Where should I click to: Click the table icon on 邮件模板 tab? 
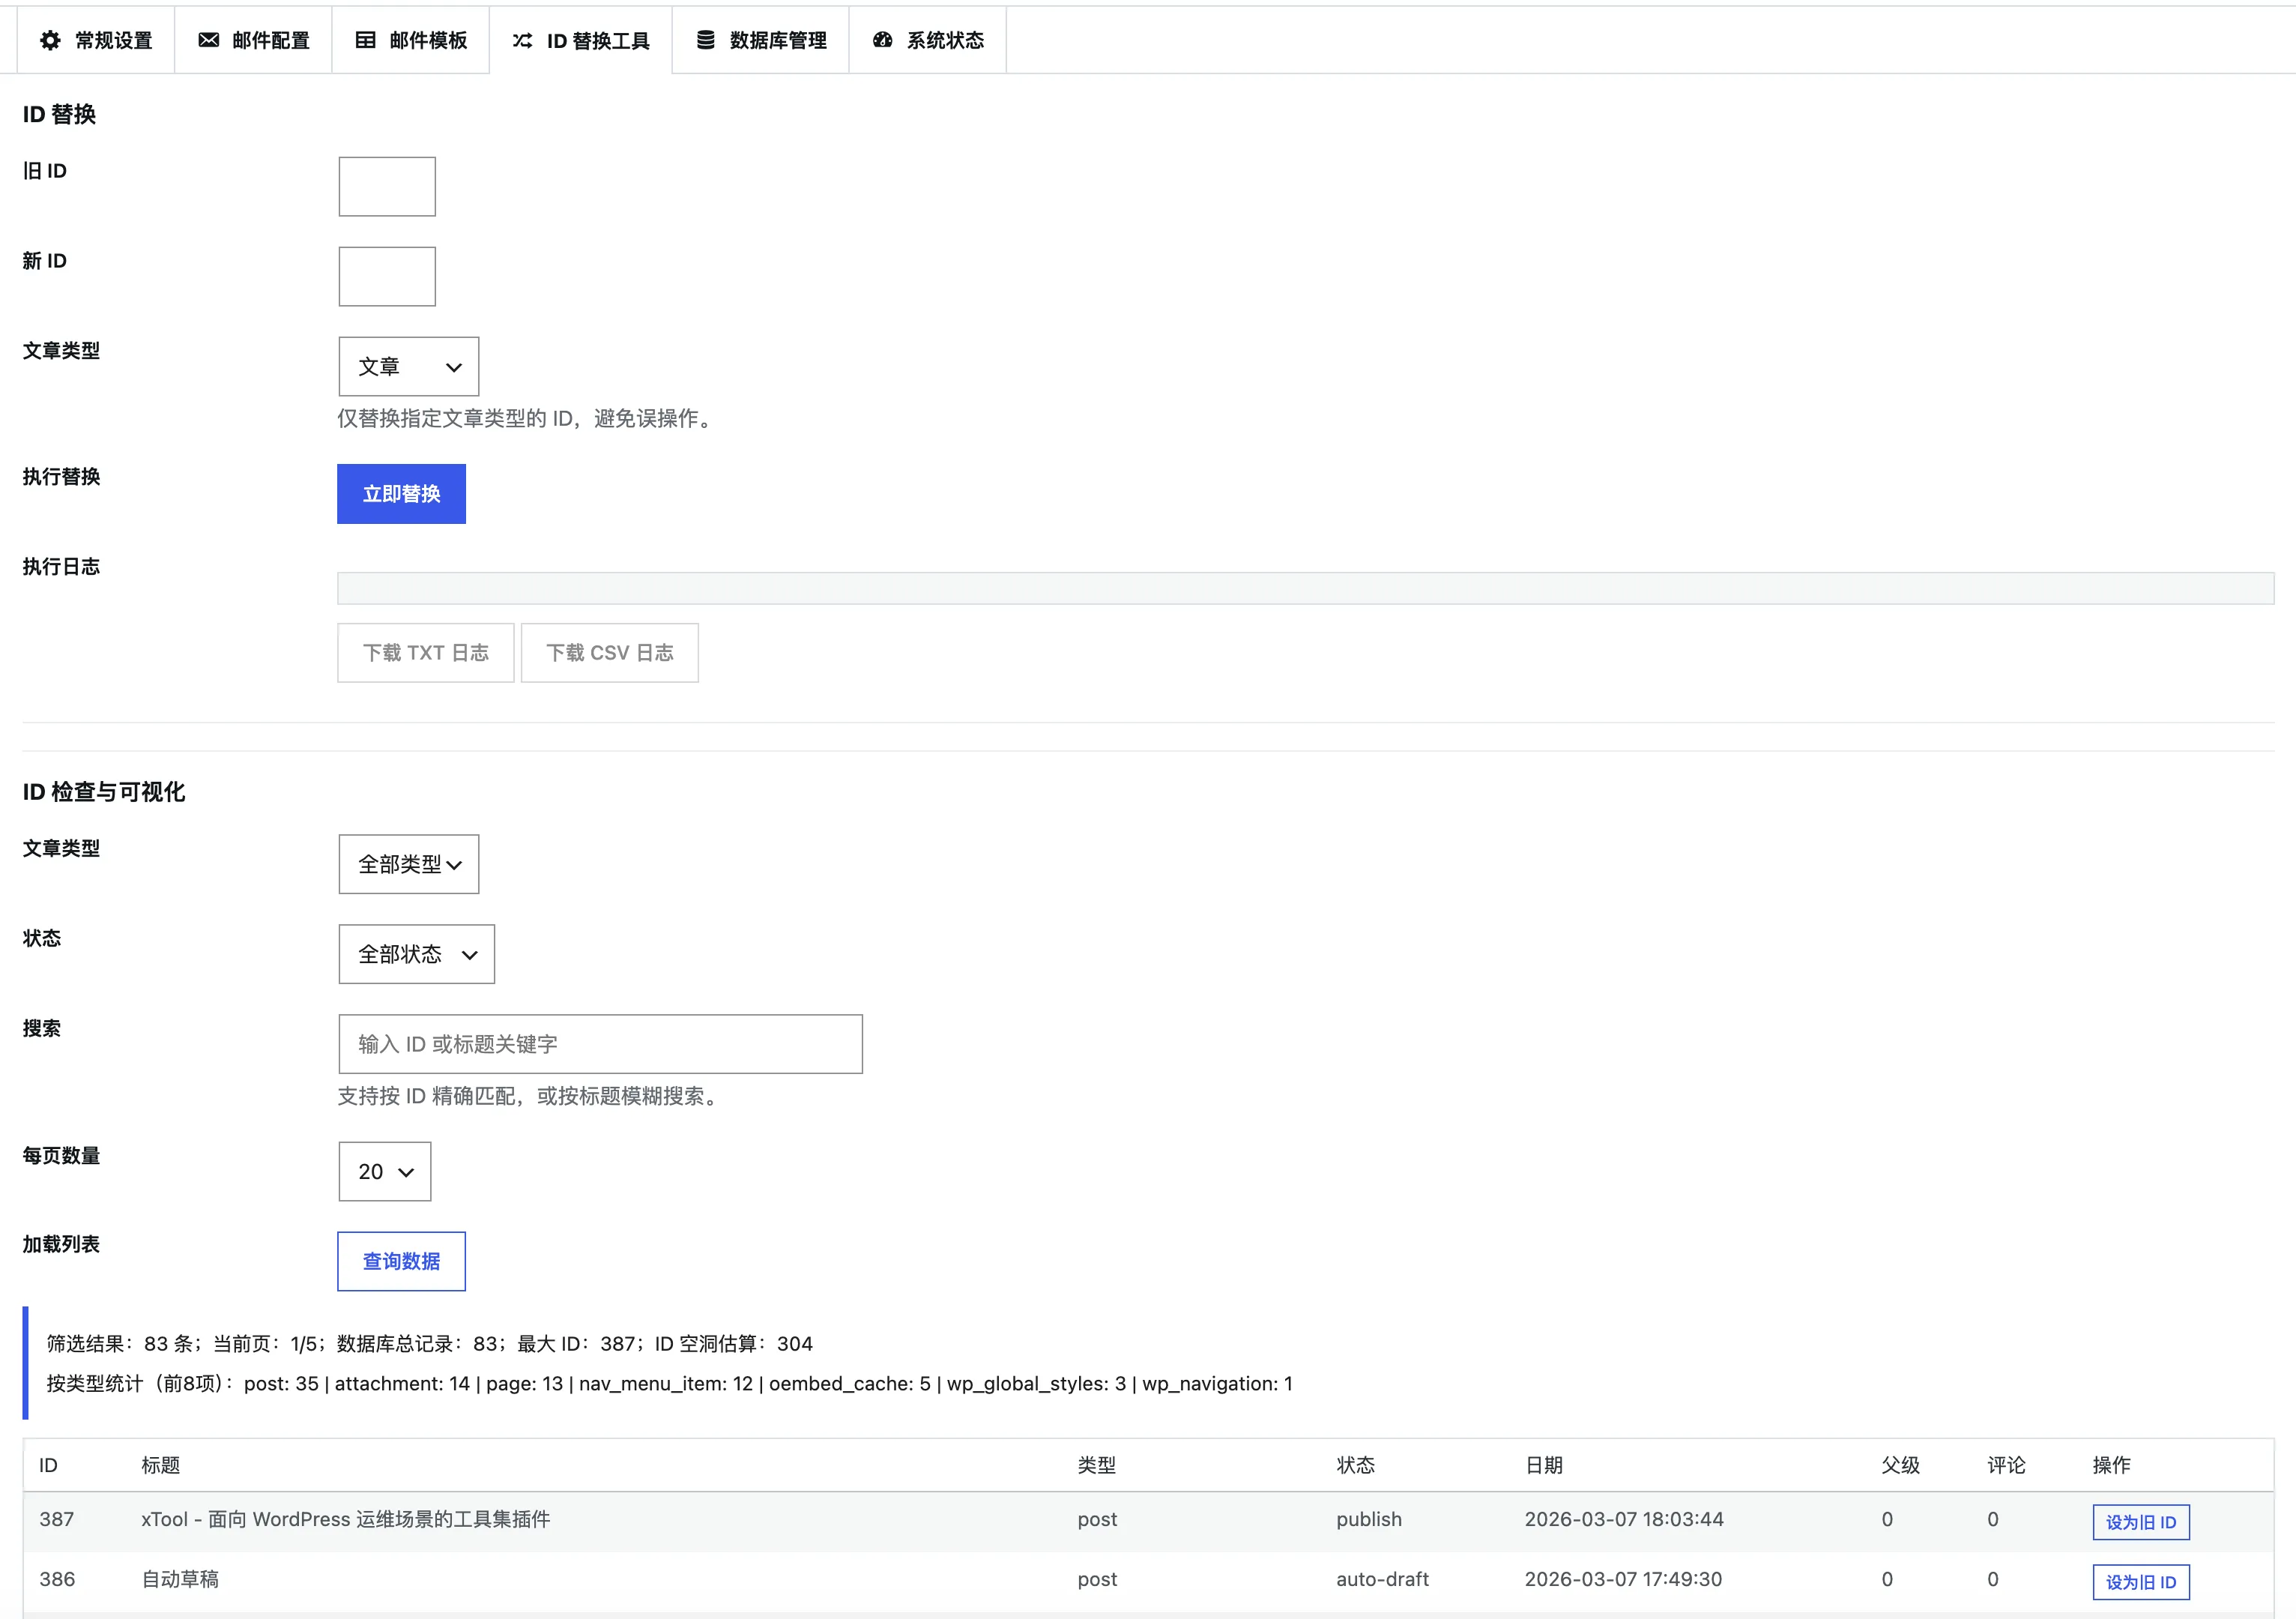click(365, 40)
